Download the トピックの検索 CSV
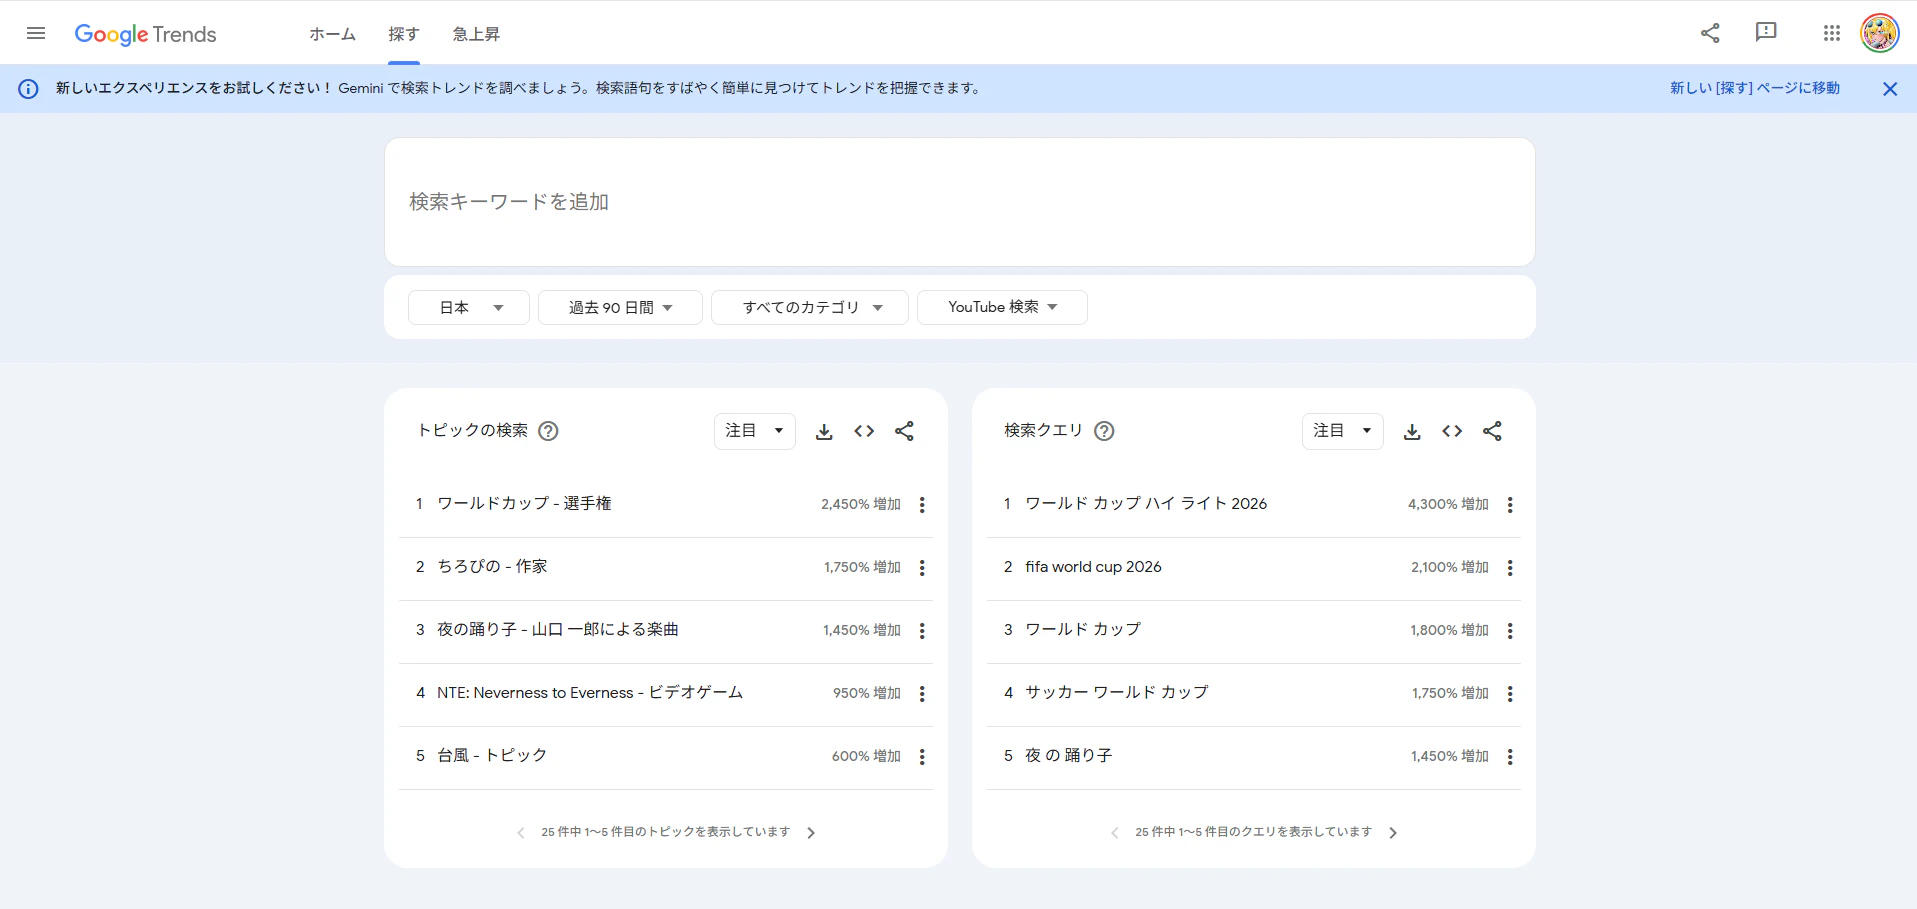The height and width of the screenshot is (909, 1917). tap(824, 431)
